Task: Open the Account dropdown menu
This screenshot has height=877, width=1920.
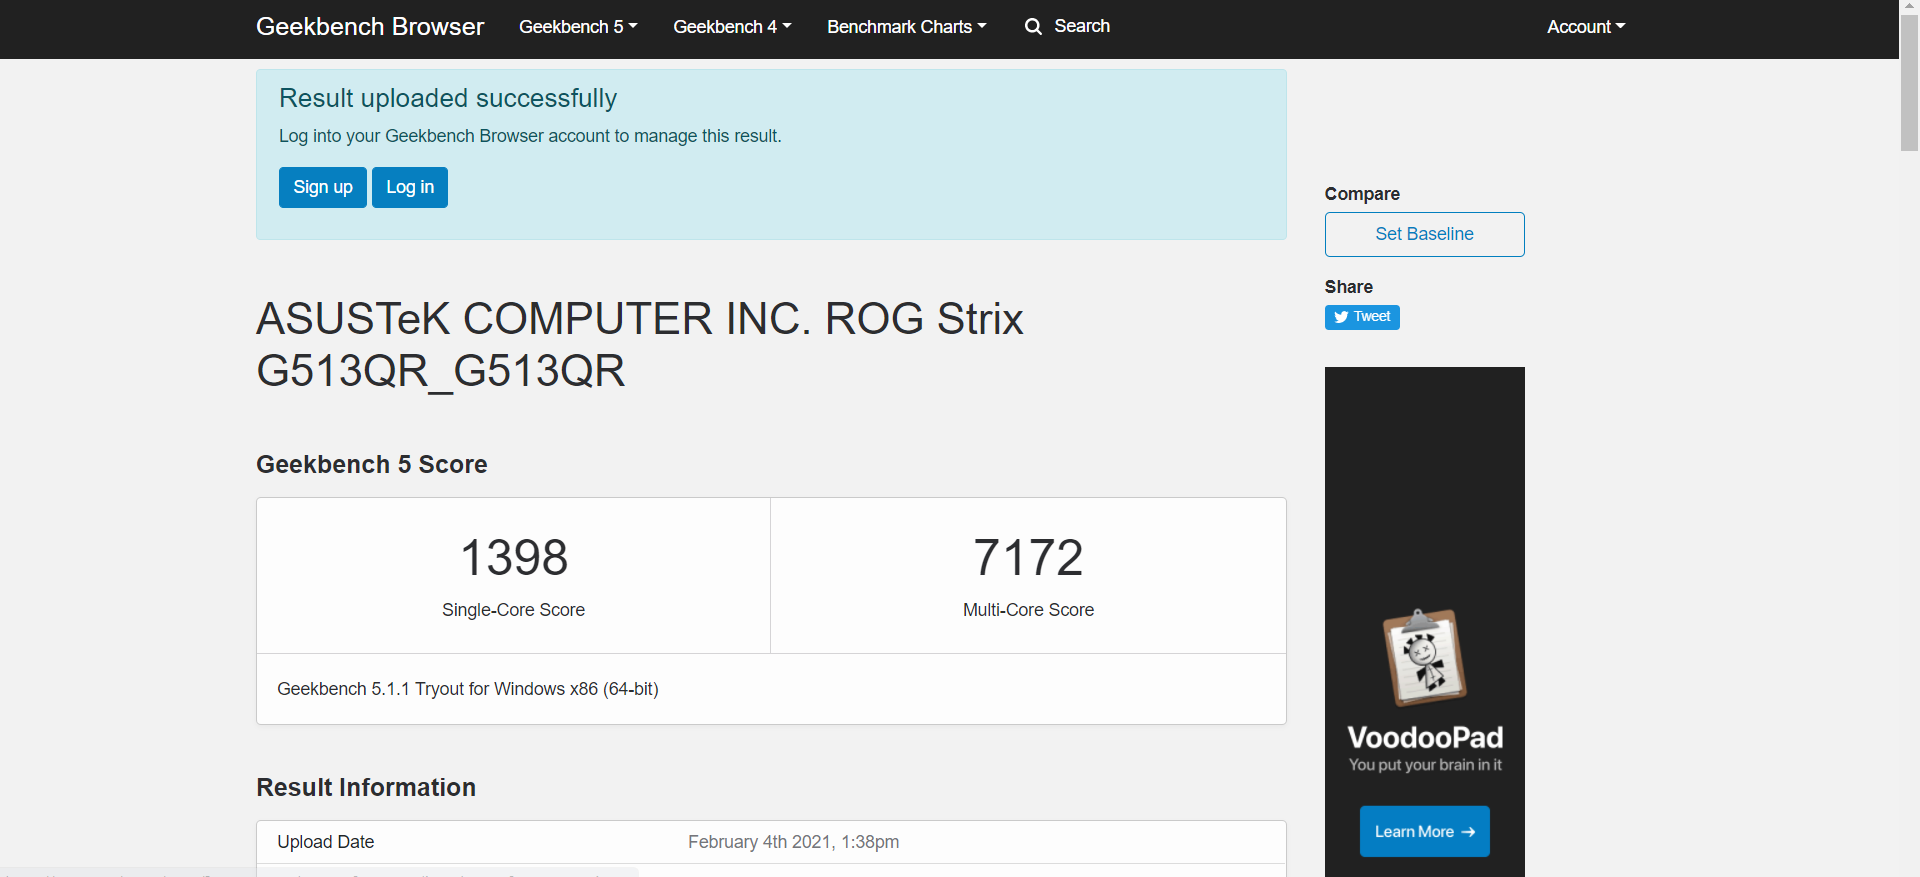Action: point(1585,27)
